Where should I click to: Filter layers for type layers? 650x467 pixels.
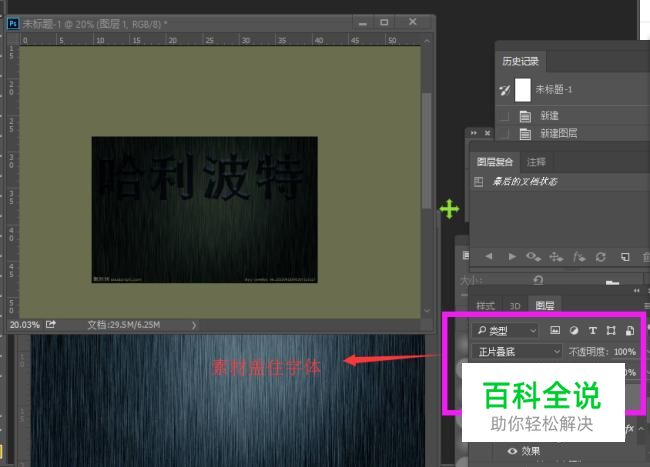click(592, 330)
